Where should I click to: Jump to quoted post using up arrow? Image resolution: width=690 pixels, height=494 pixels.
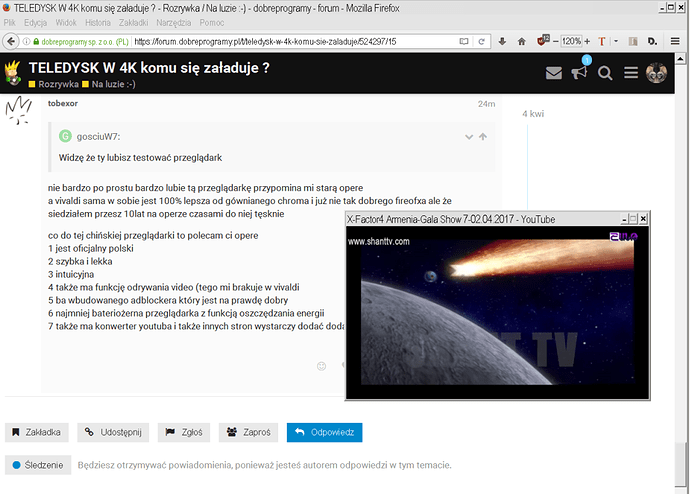483,137
